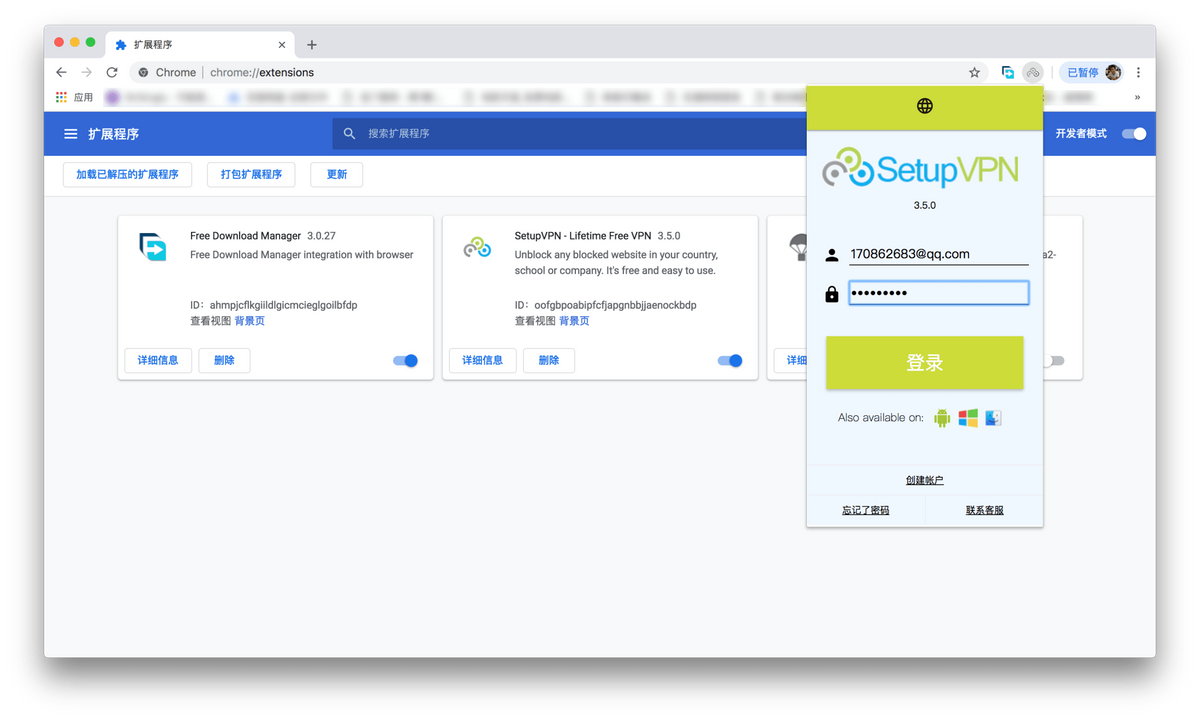Image resolution: width=1200 pixels, height=721 pixels.
Task: Open a new tab with the plus button
Action: point(312,45)
